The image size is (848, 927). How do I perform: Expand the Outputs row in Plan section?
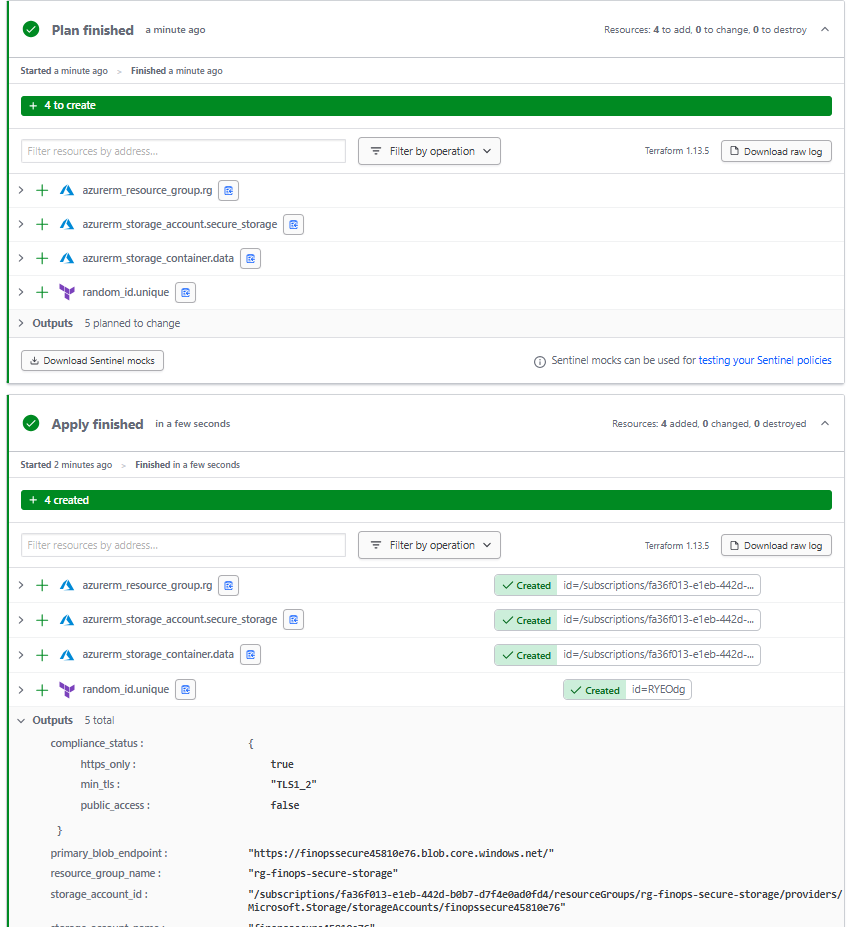click(21, 323)
